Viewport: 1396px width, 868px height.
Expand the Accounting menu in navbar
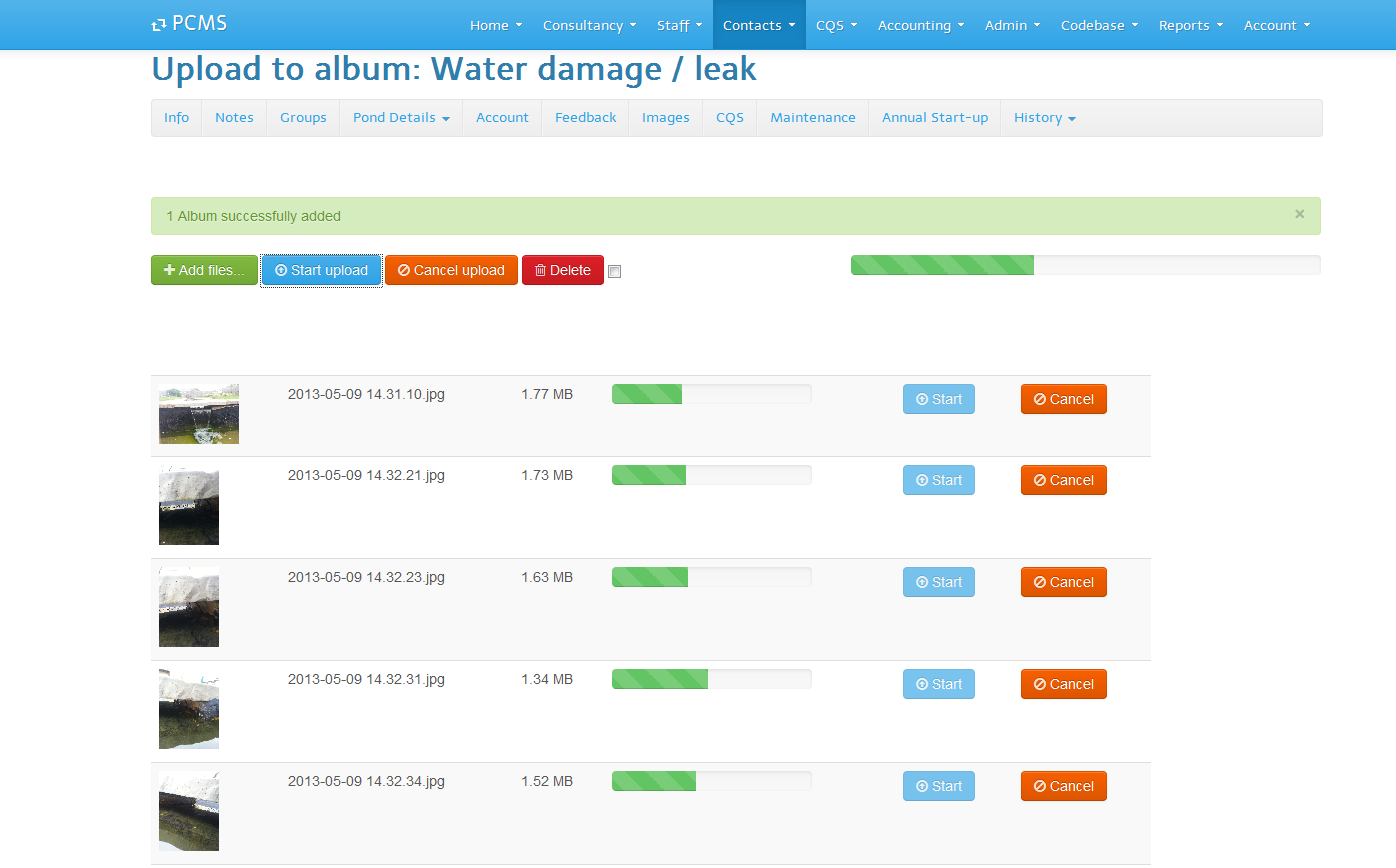pyautogui.click(x=920, y=25)
